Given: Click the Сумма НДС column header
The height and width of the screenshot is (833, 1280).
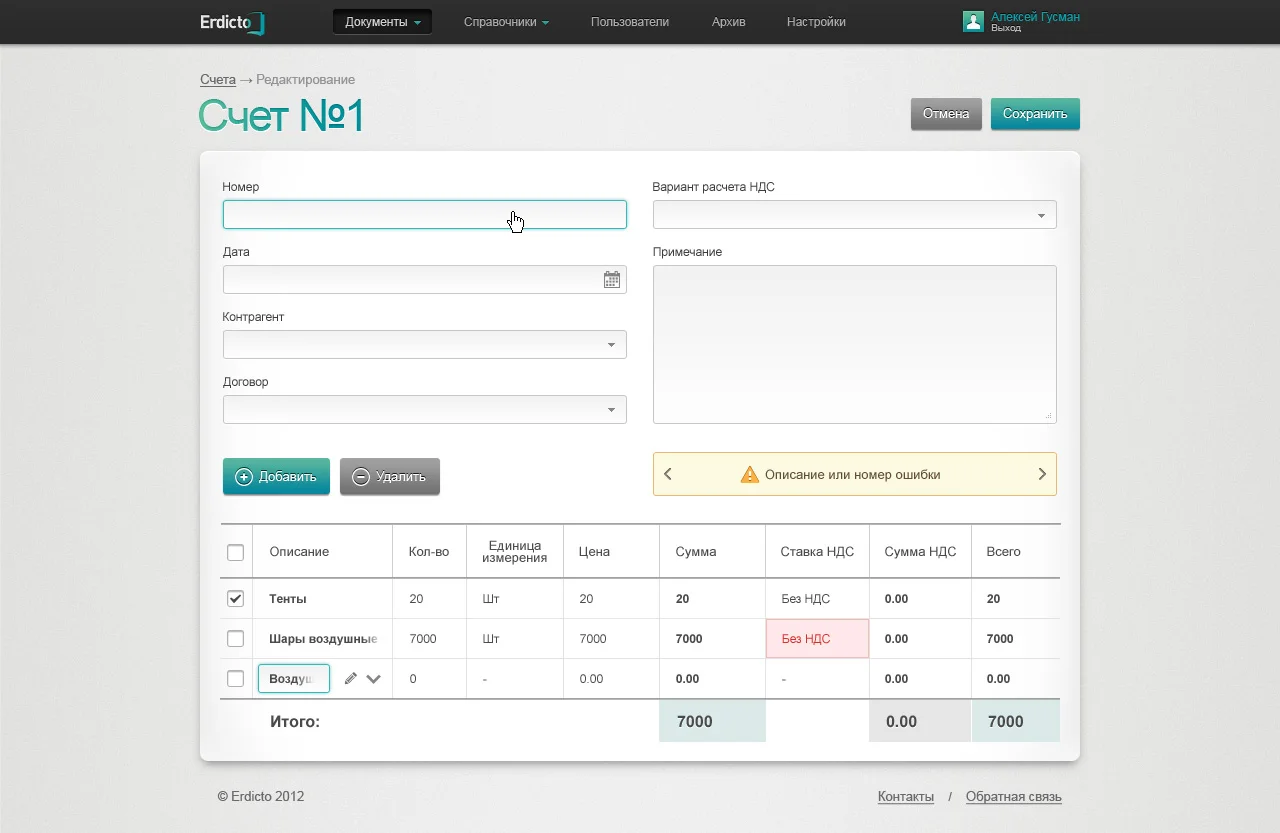Looking at the screenshot, I should 920,552.
